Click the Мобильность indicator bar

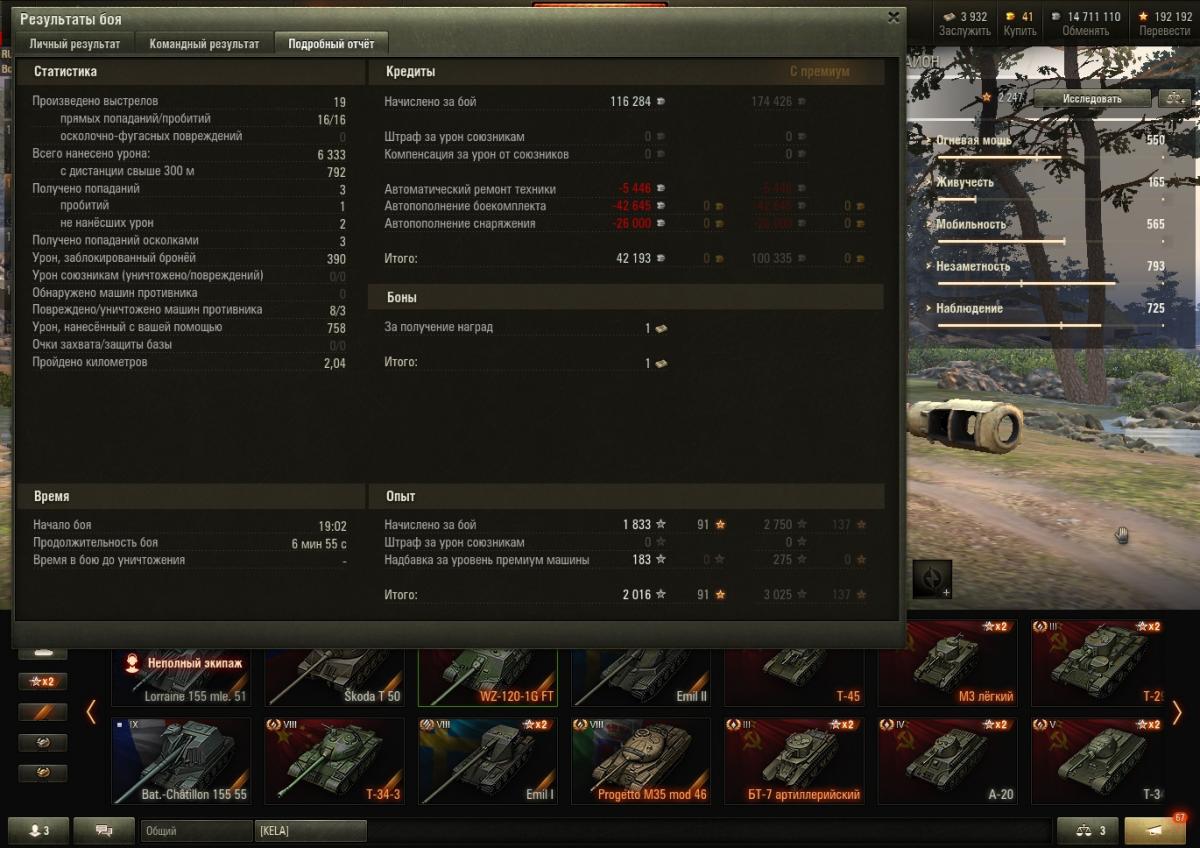(1051, 241)
